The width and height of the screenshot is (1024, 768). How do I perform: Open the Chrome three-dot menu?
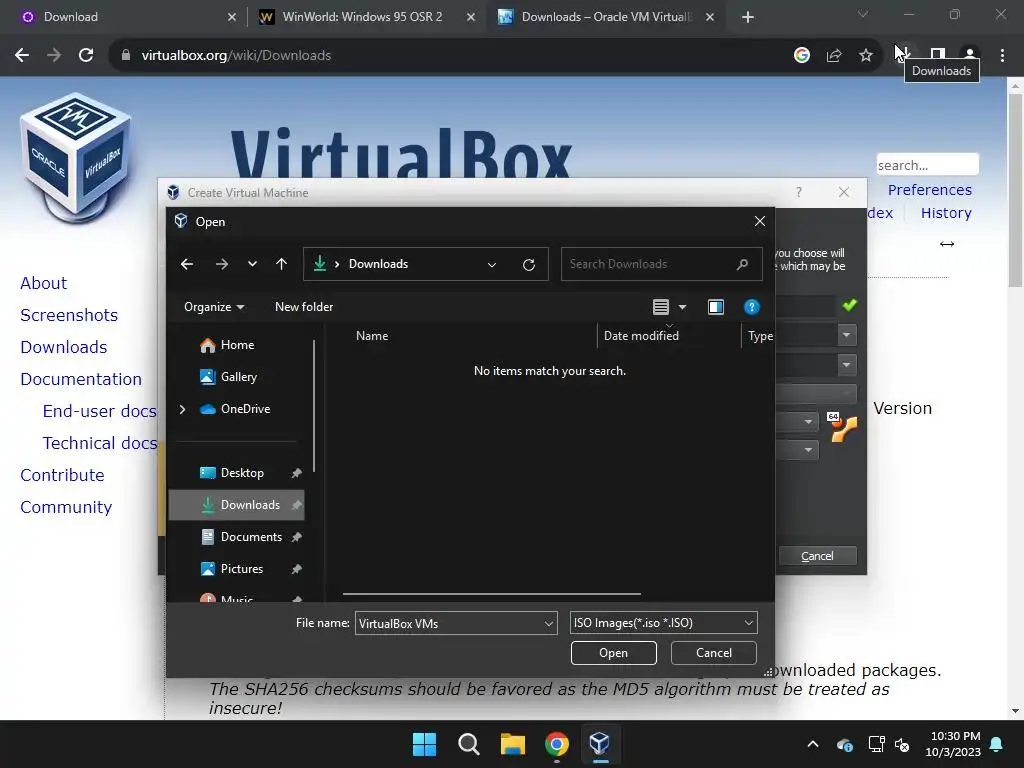[x=1002, y=56]
